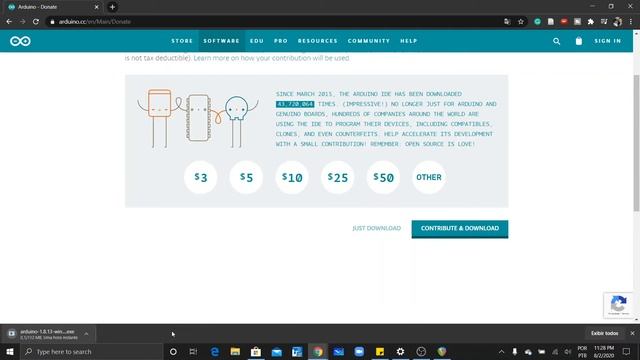Viewport: 640px width, 360px height.
Task: Go back to the previous page
Action: click(x=9, y=22)
